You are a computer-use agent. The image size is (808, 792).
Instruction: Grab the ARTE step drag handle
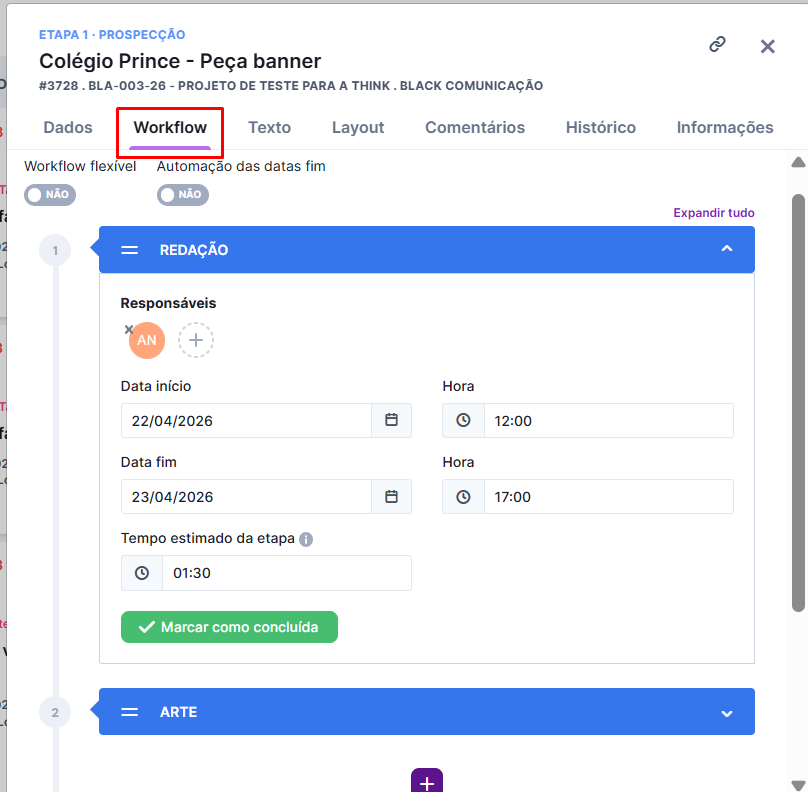[129, 712]
